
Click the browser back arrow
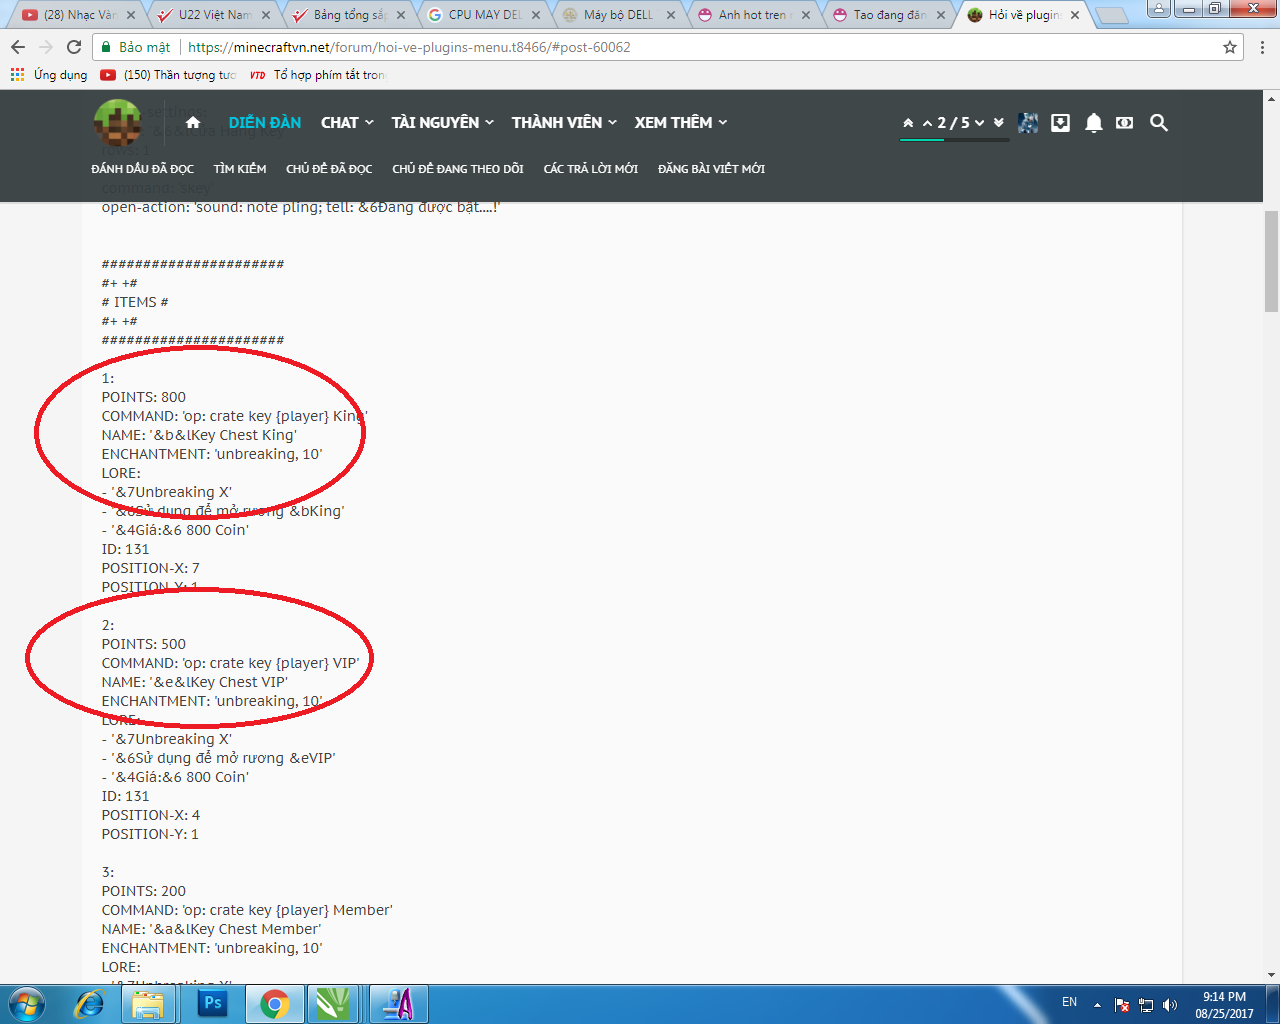tap(18, 47)
